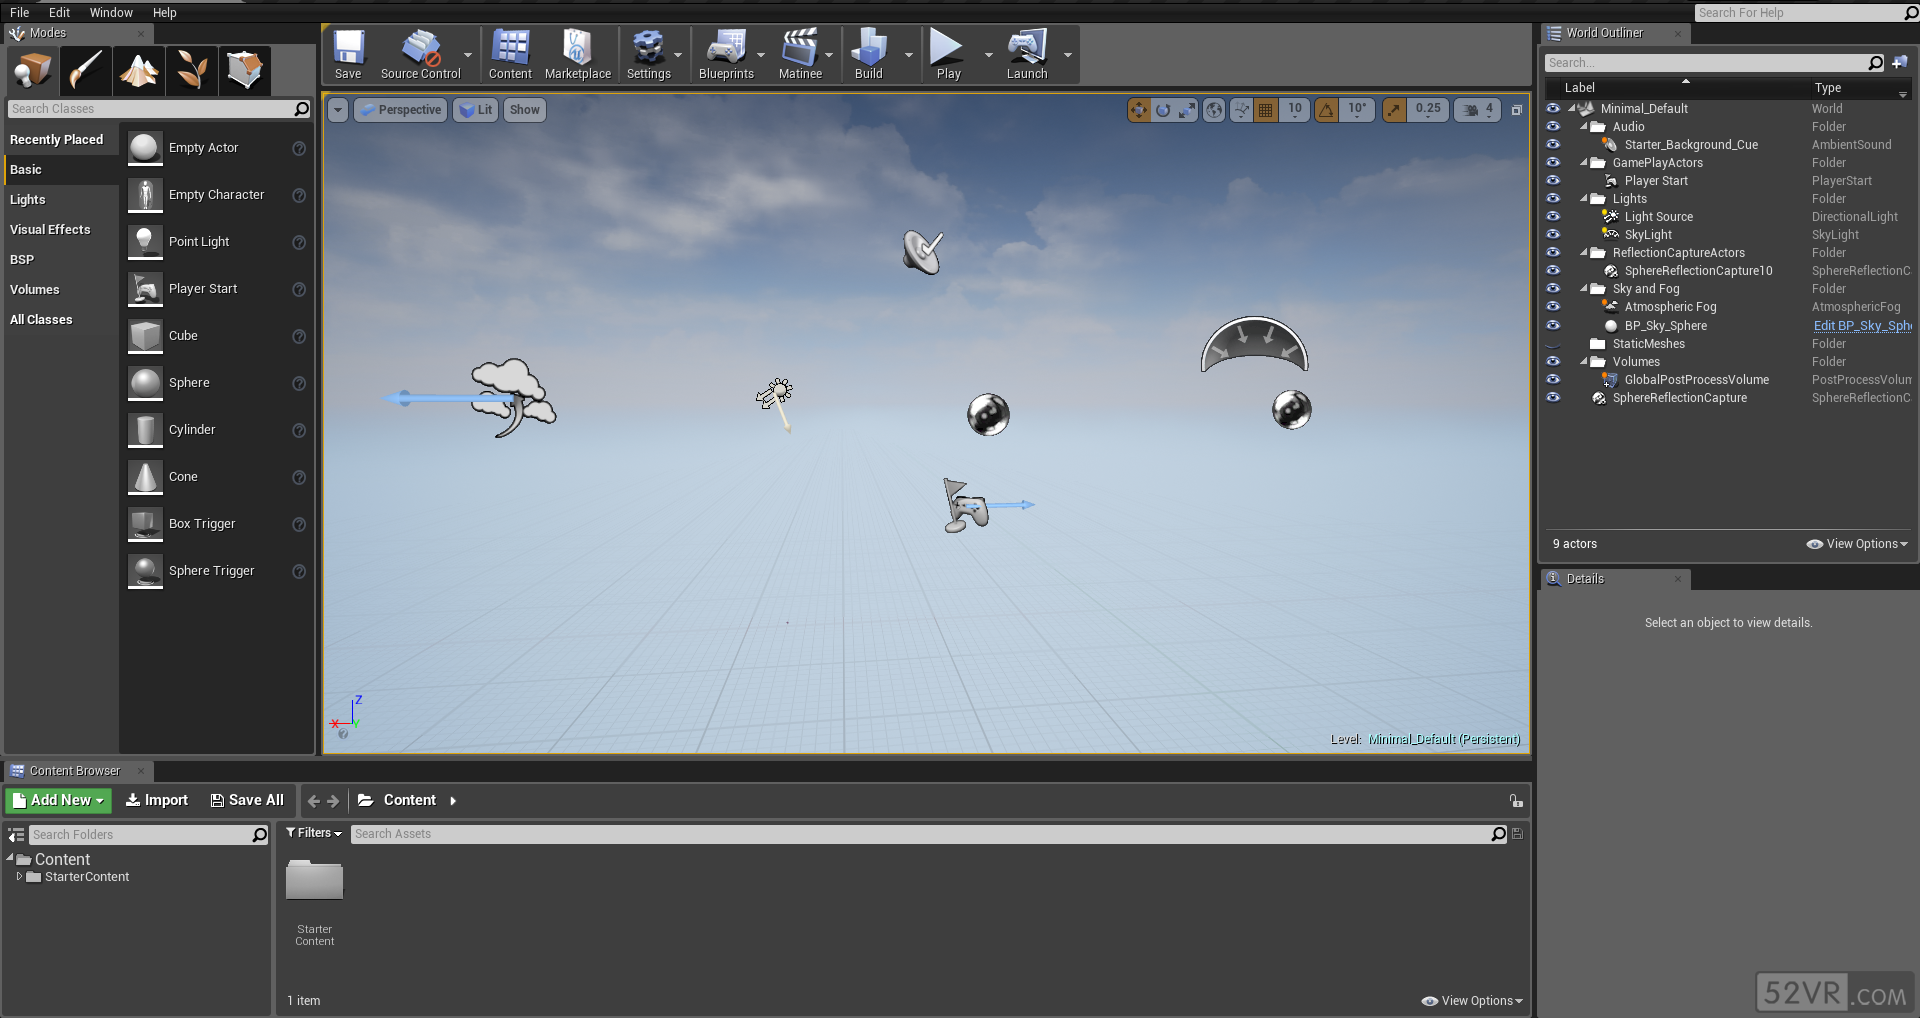The image size is (1920, 1018).
Task: Click the Build lighting icon
Action: (x=868, y=55)
